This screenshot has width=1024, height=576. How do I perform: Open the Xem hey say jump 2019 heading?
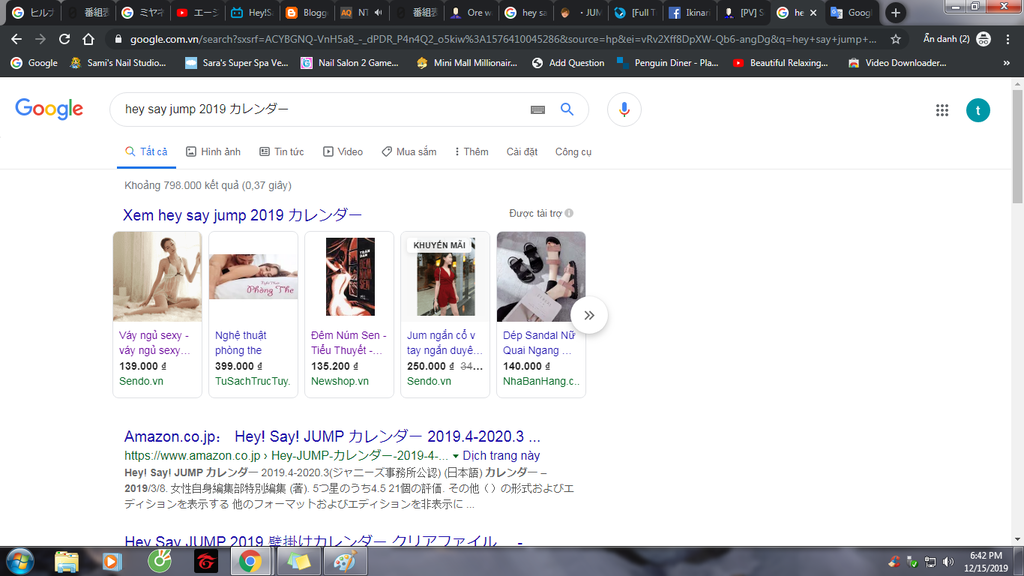(242, 215)
